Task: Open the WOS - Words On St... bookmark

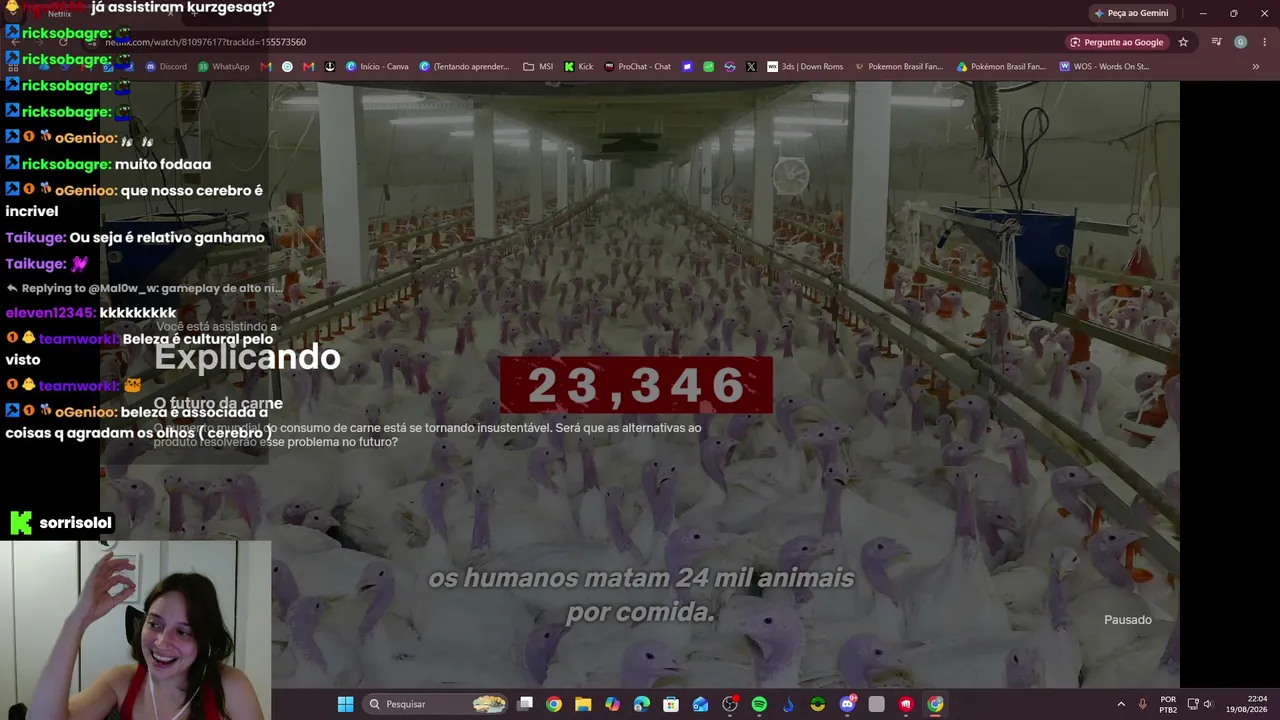Action: (x=1104, y=67)
